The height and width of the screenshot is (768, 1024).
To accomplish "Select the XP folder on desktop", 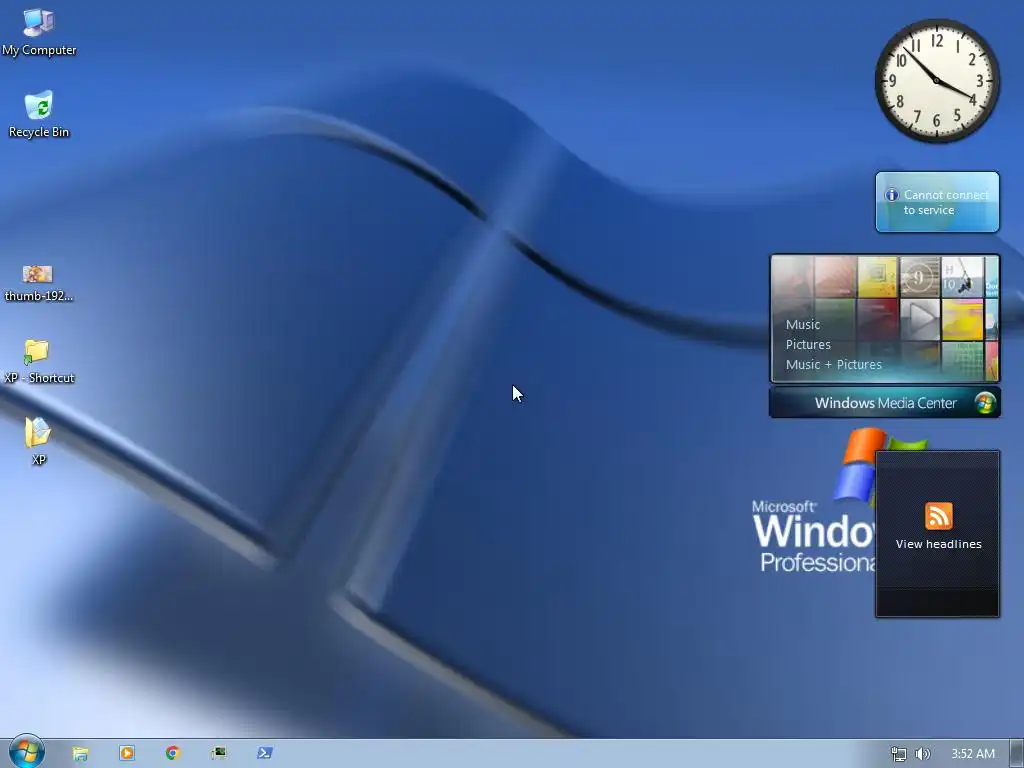I will [x=38, y=441].
